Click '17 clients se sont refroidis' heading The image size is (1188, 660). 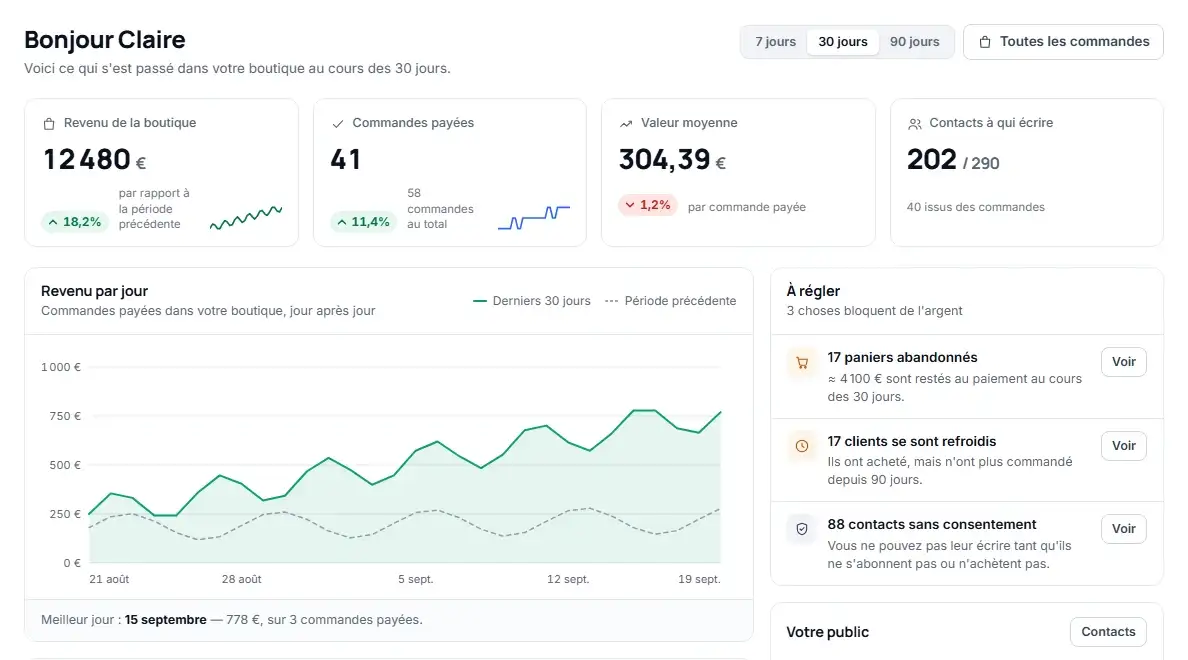911,442
